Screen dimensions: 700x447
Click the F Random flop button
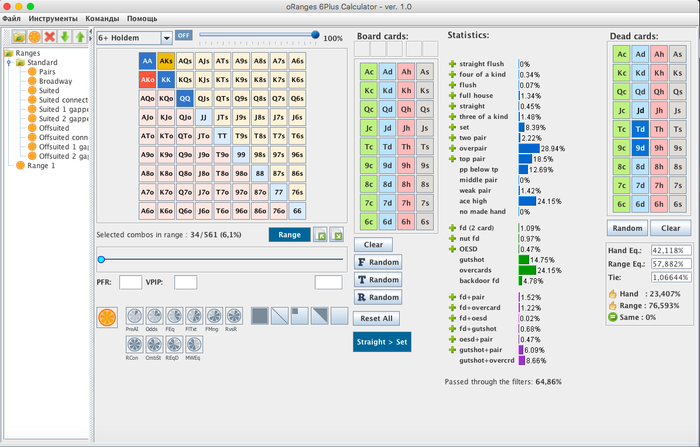pos(378,262)
